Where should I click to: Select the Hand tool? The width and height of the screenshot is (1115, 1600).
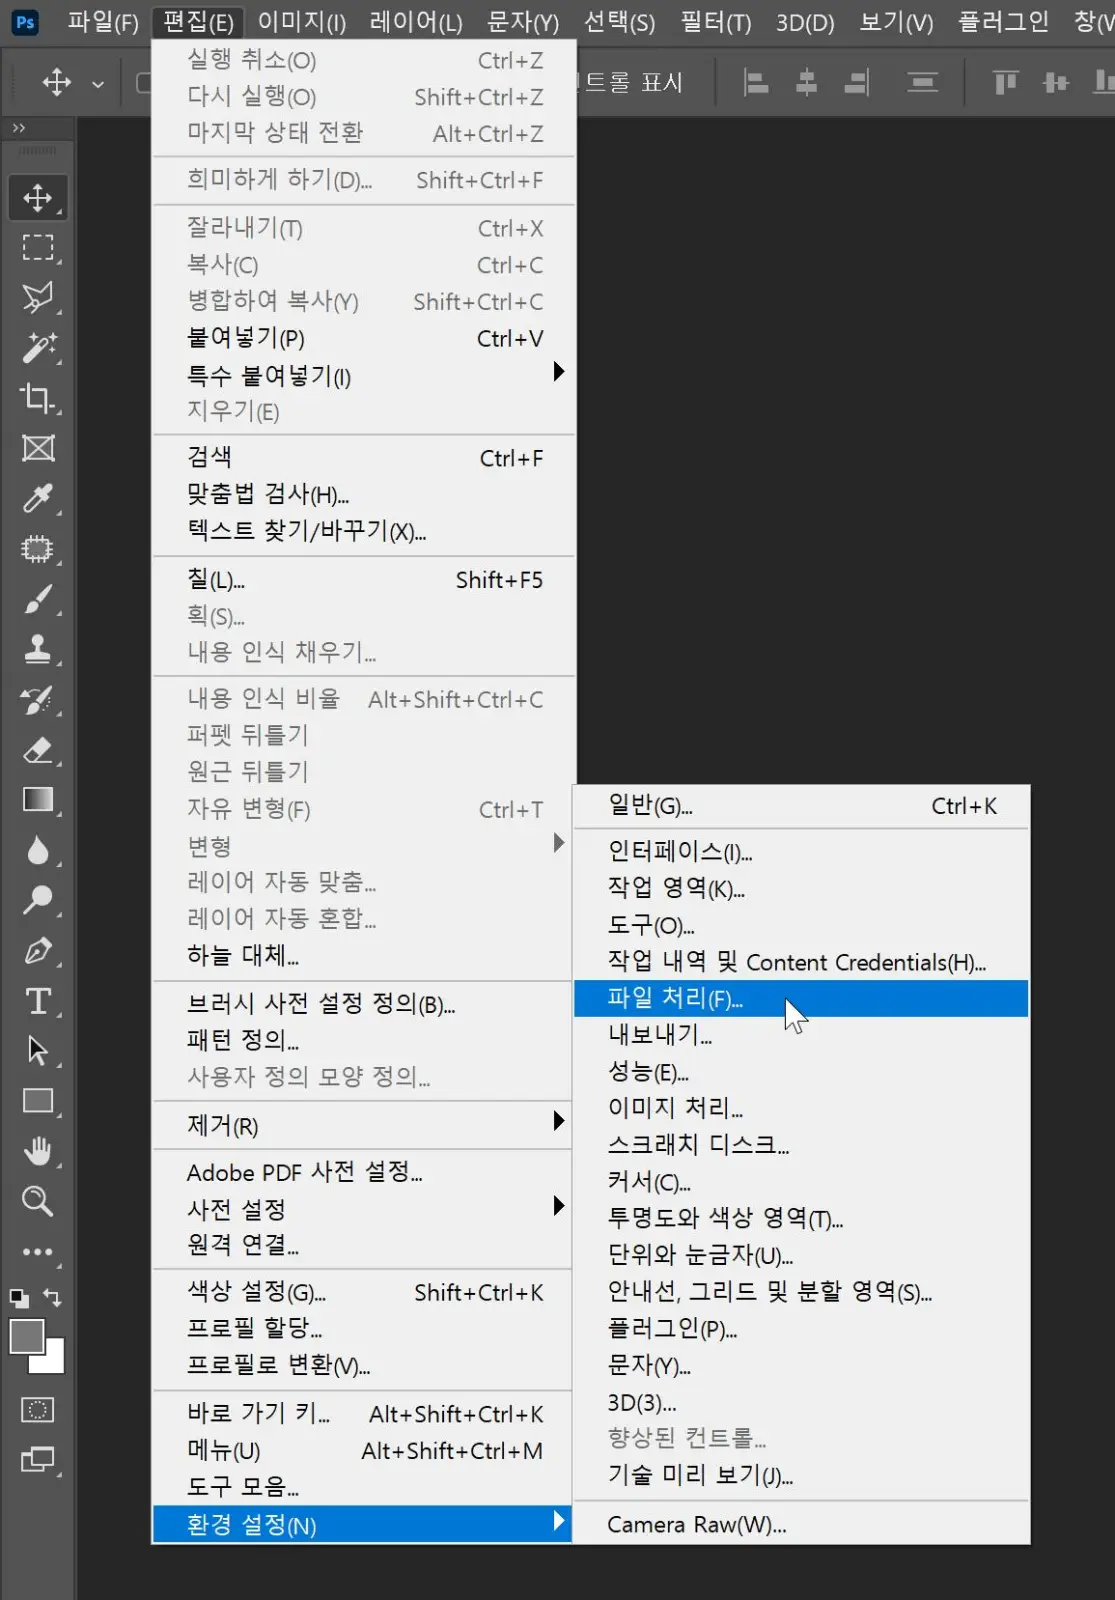click(x=38, y=1151)
